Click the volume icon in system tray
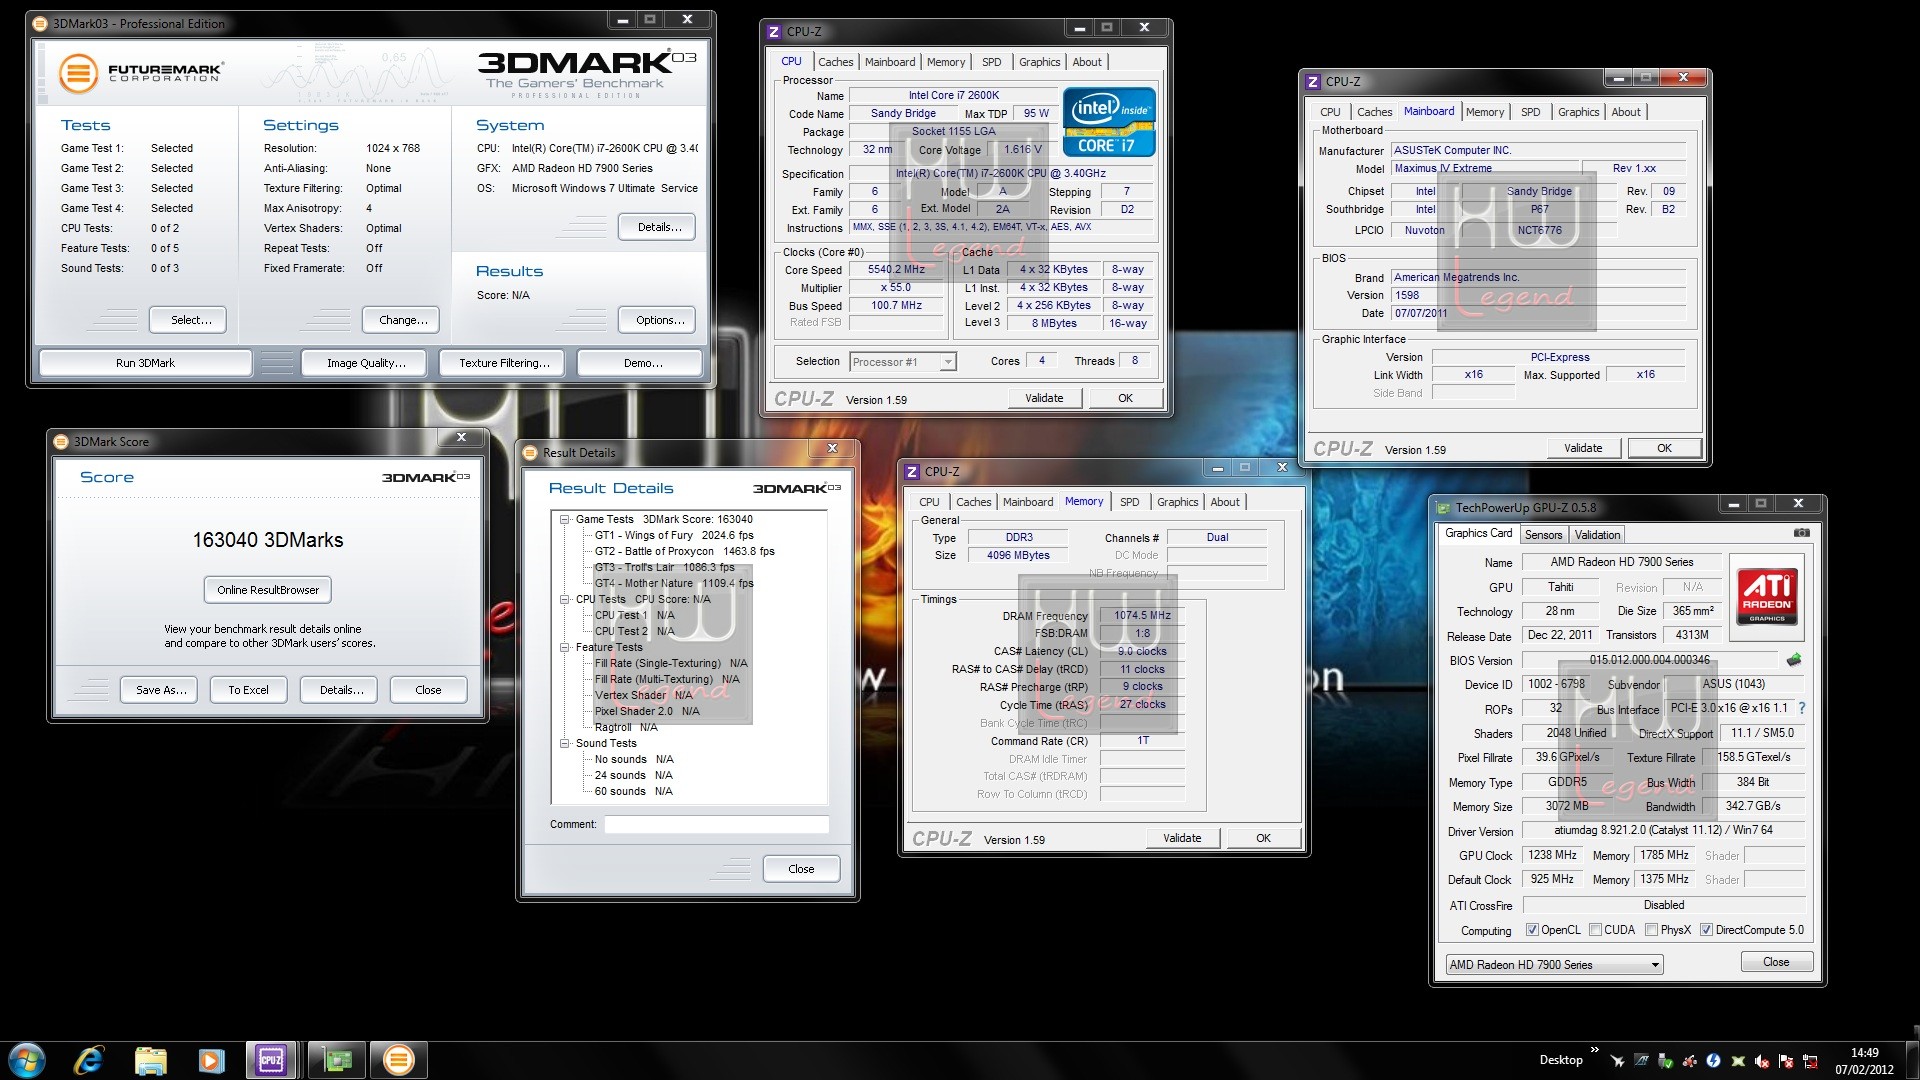The width and height of the screenshot is (1920, 1080). (1762, 1061)
